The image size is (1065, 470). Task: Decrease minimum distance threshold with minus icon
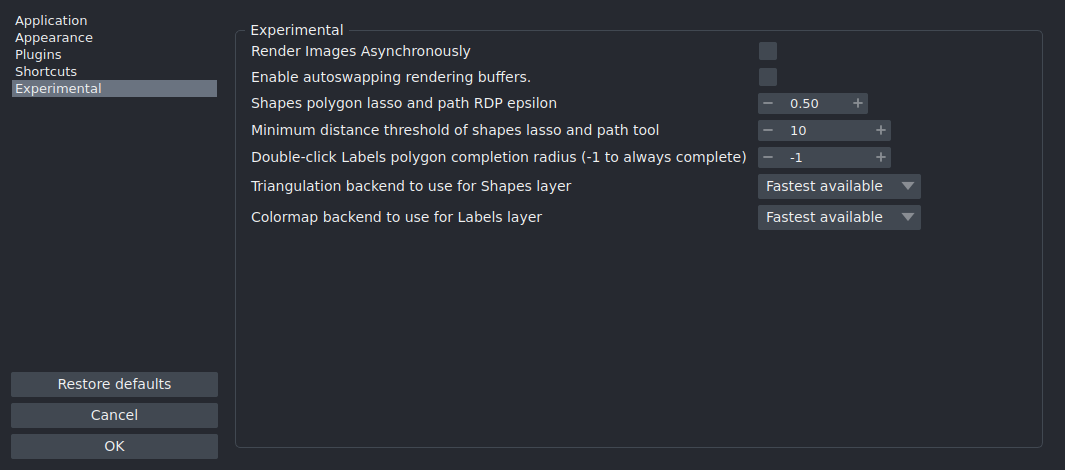tap(768, 130)
